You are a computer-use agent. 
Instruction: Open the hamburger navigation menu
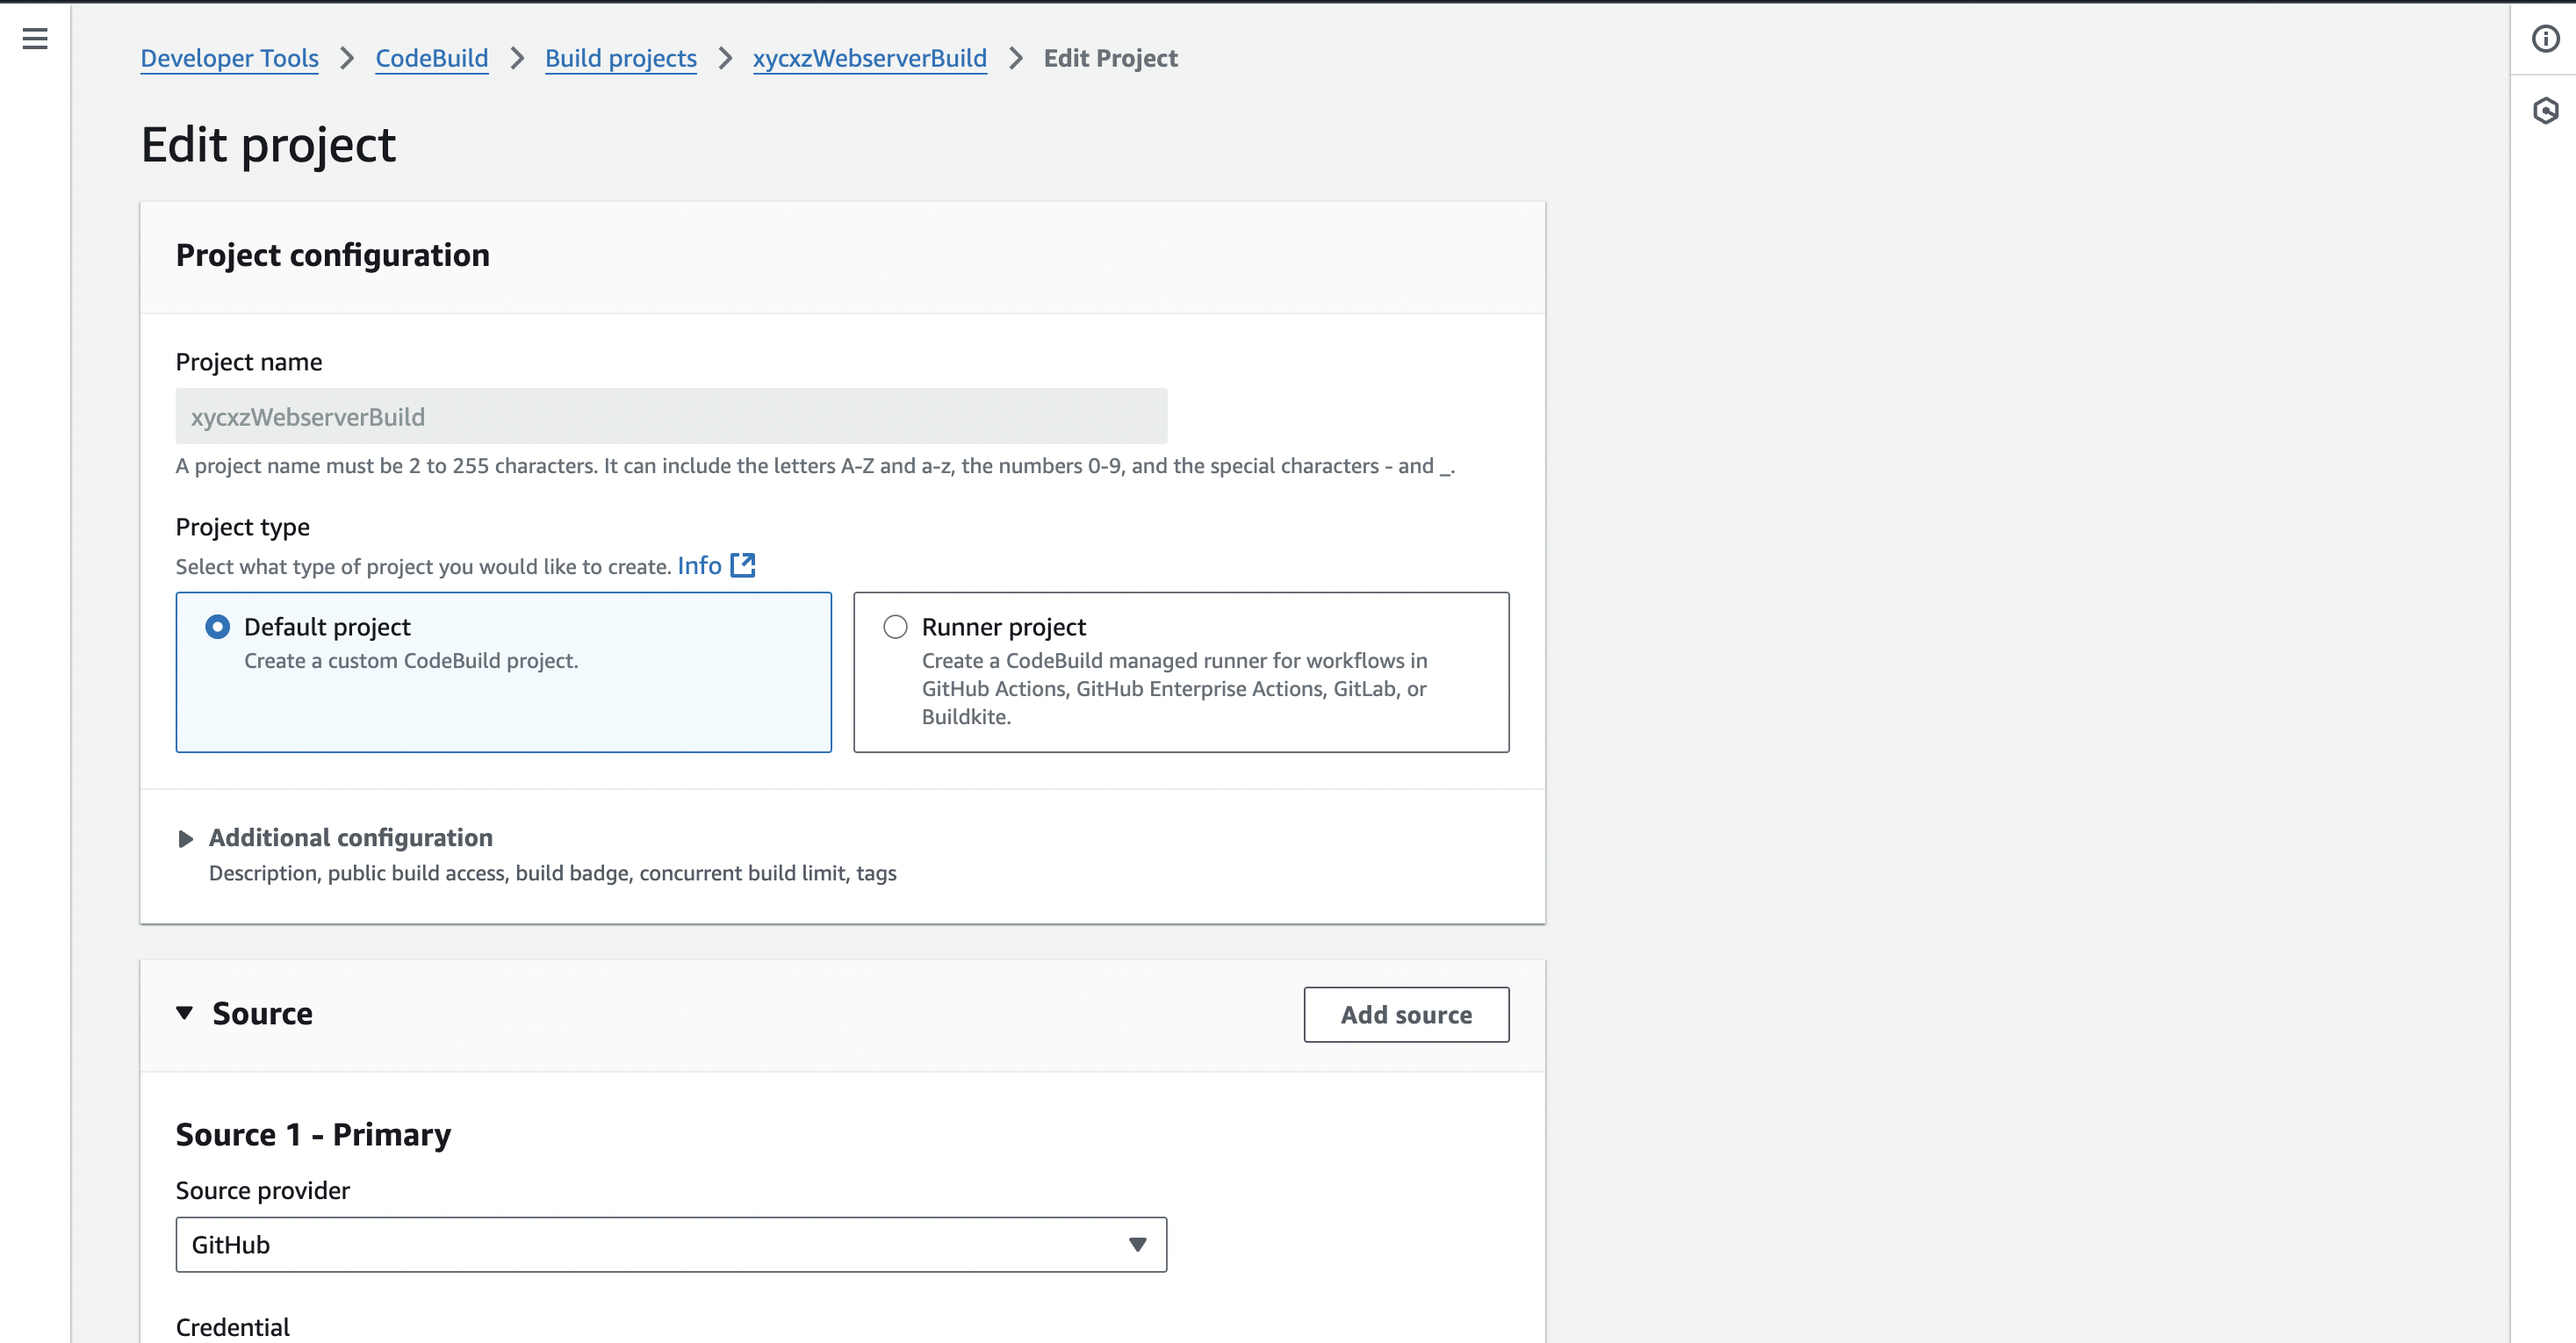point(35,39)
